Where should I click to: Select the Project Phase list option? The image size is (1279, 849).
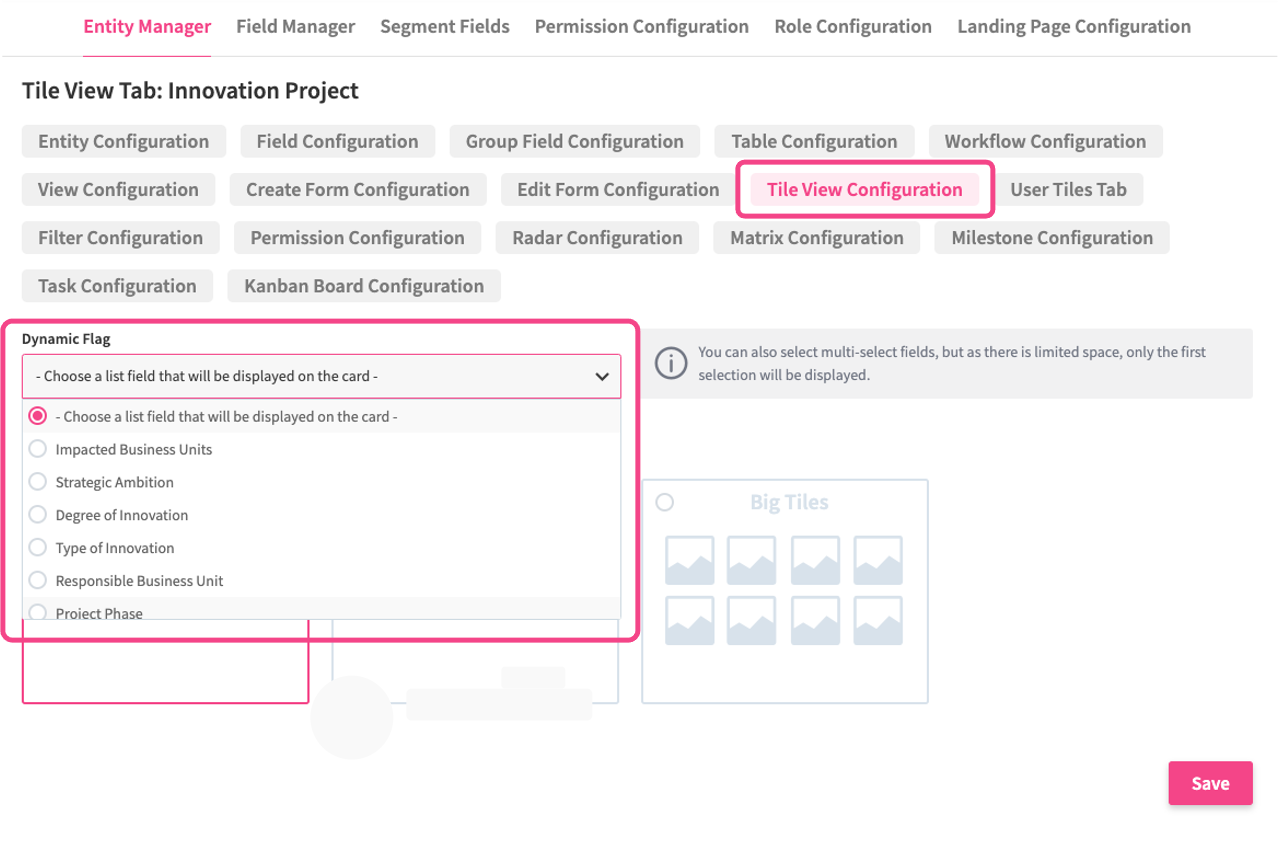98,612
